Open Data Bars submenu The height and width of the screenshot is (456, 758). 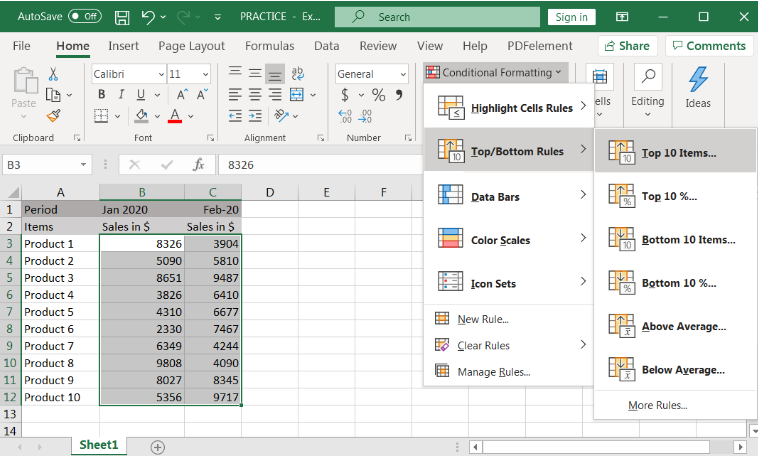[509, 196]
